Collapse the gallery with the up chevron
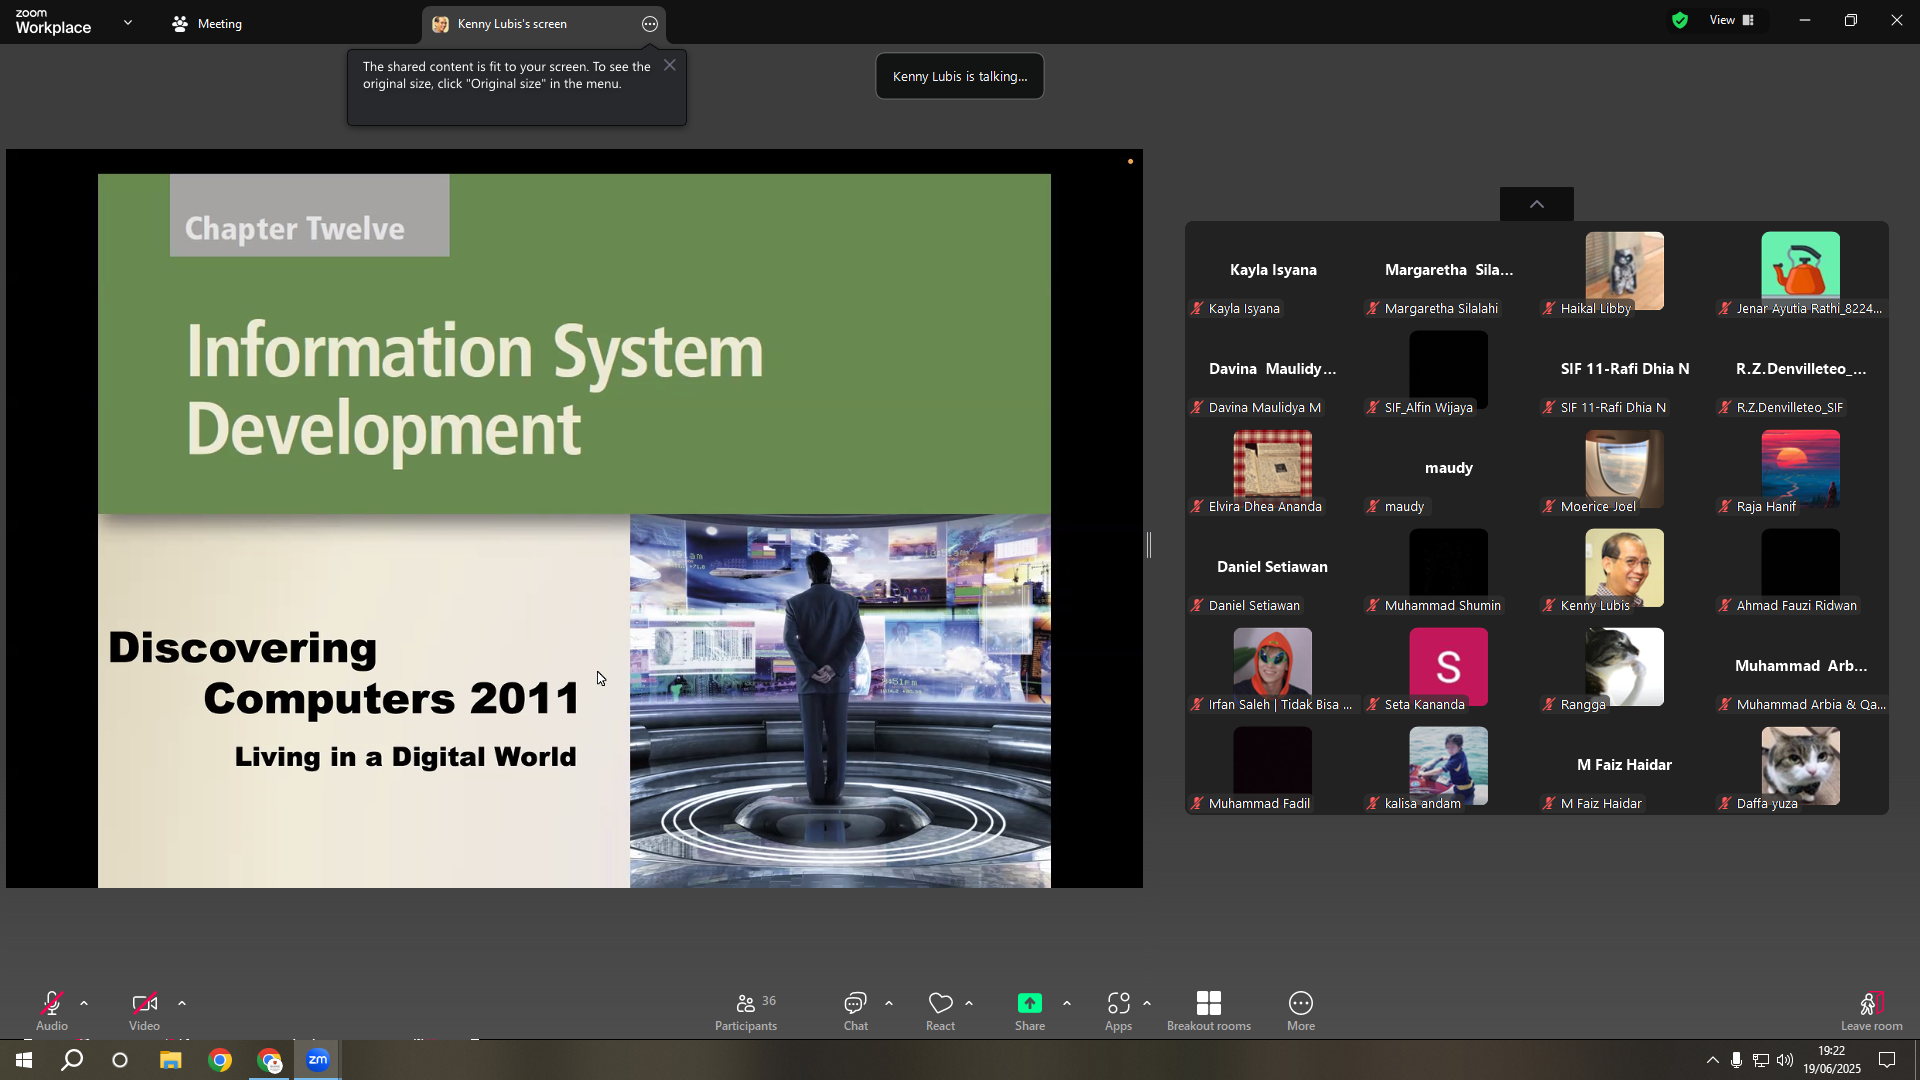This screenshot has width=1920, height=1080. [1537, 204]
